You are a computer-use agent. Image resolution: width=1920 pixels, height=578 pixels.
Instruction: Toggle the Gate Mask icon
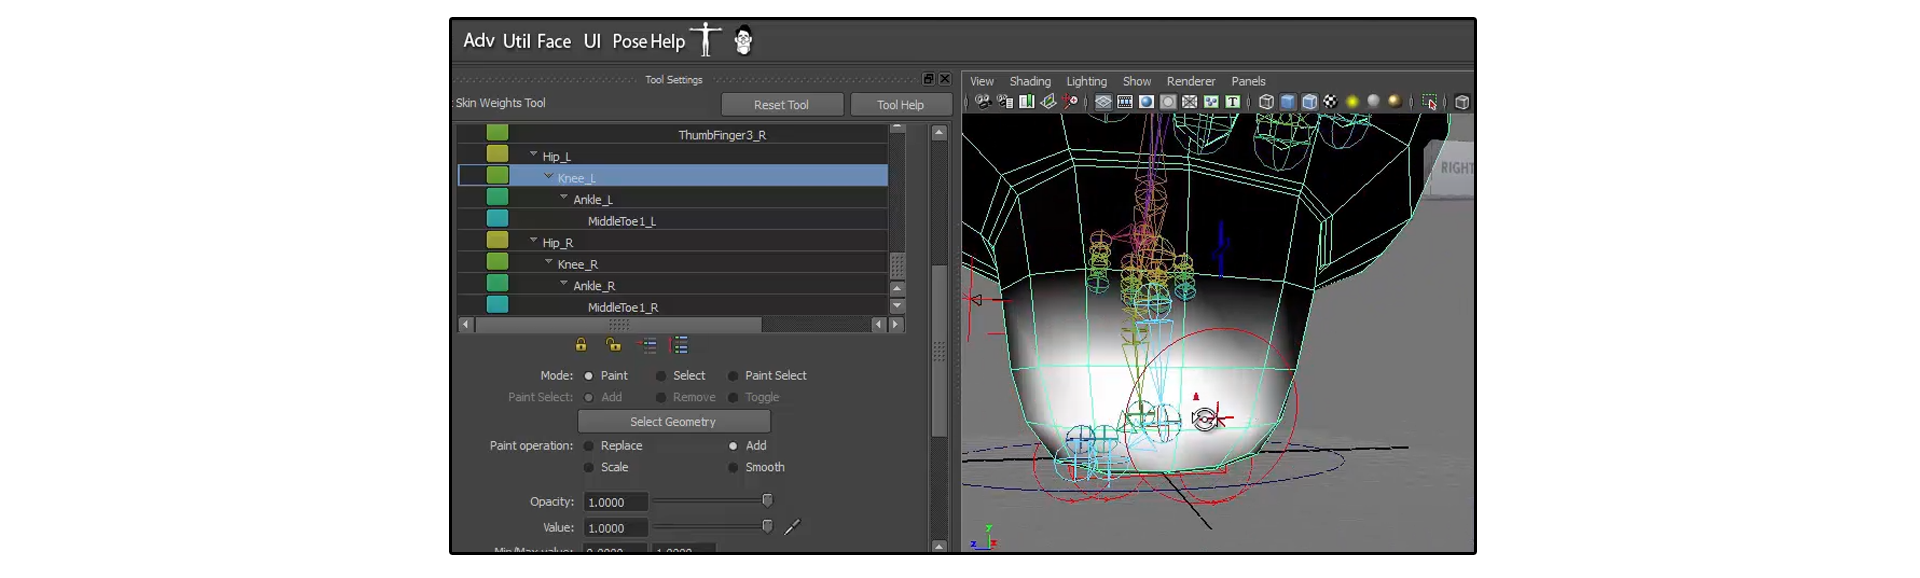tap(1168, 102)
